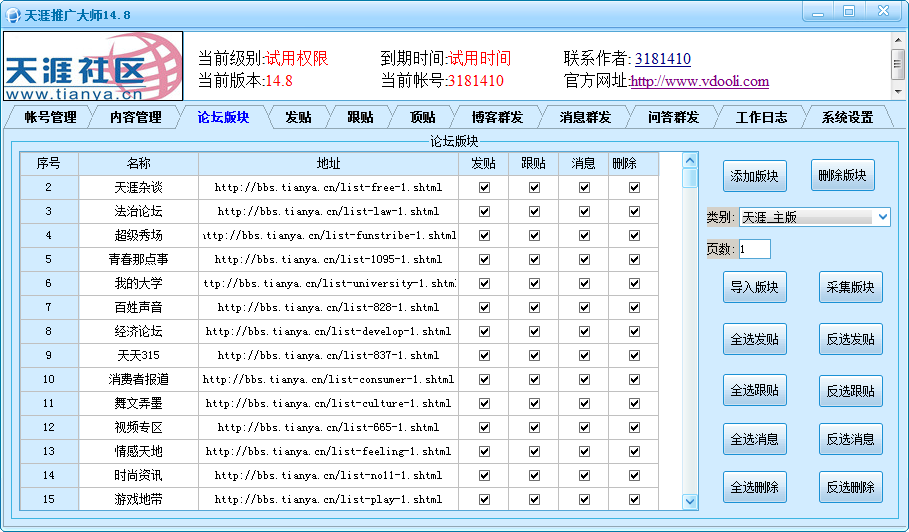The width and height of the screenshot is (909, 532).
Task: Click the 页数 input field
Action: click(x=754, y=249)
